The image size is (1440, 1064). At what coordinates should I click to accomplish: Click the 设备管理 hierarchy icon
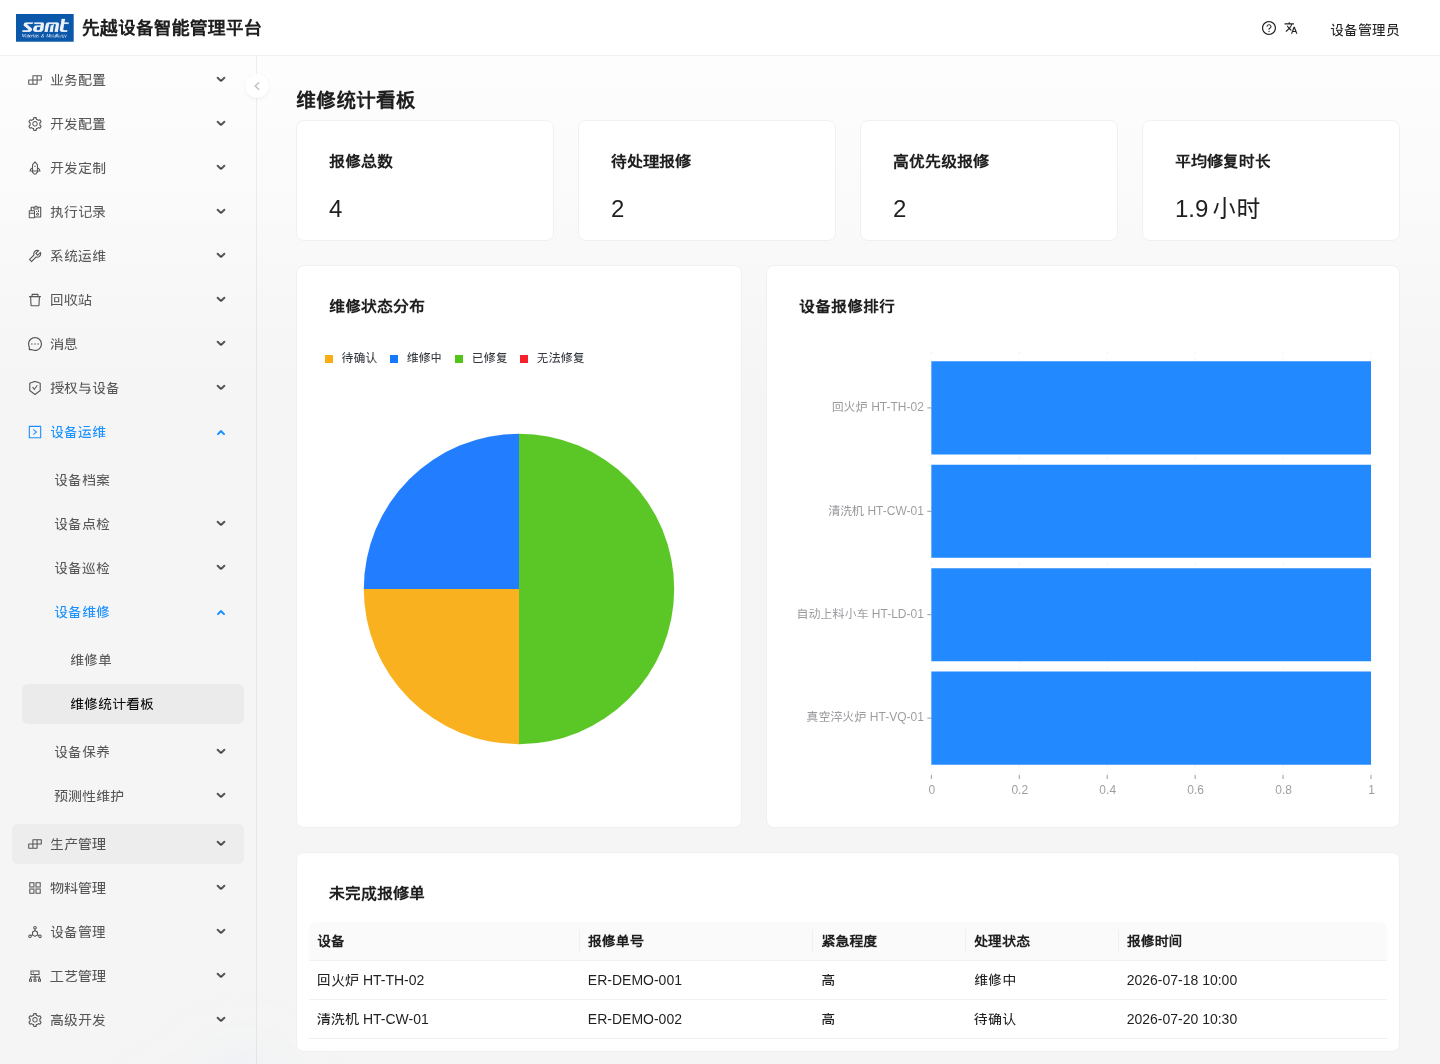point(35,932)
